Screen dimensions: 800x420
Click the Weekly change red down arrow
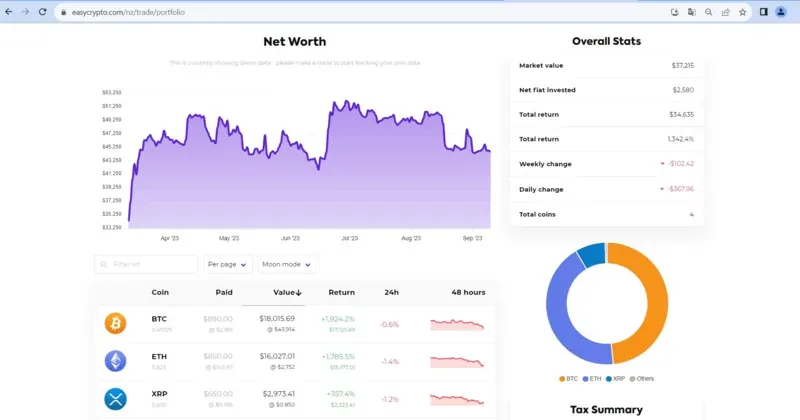[662, 164]
